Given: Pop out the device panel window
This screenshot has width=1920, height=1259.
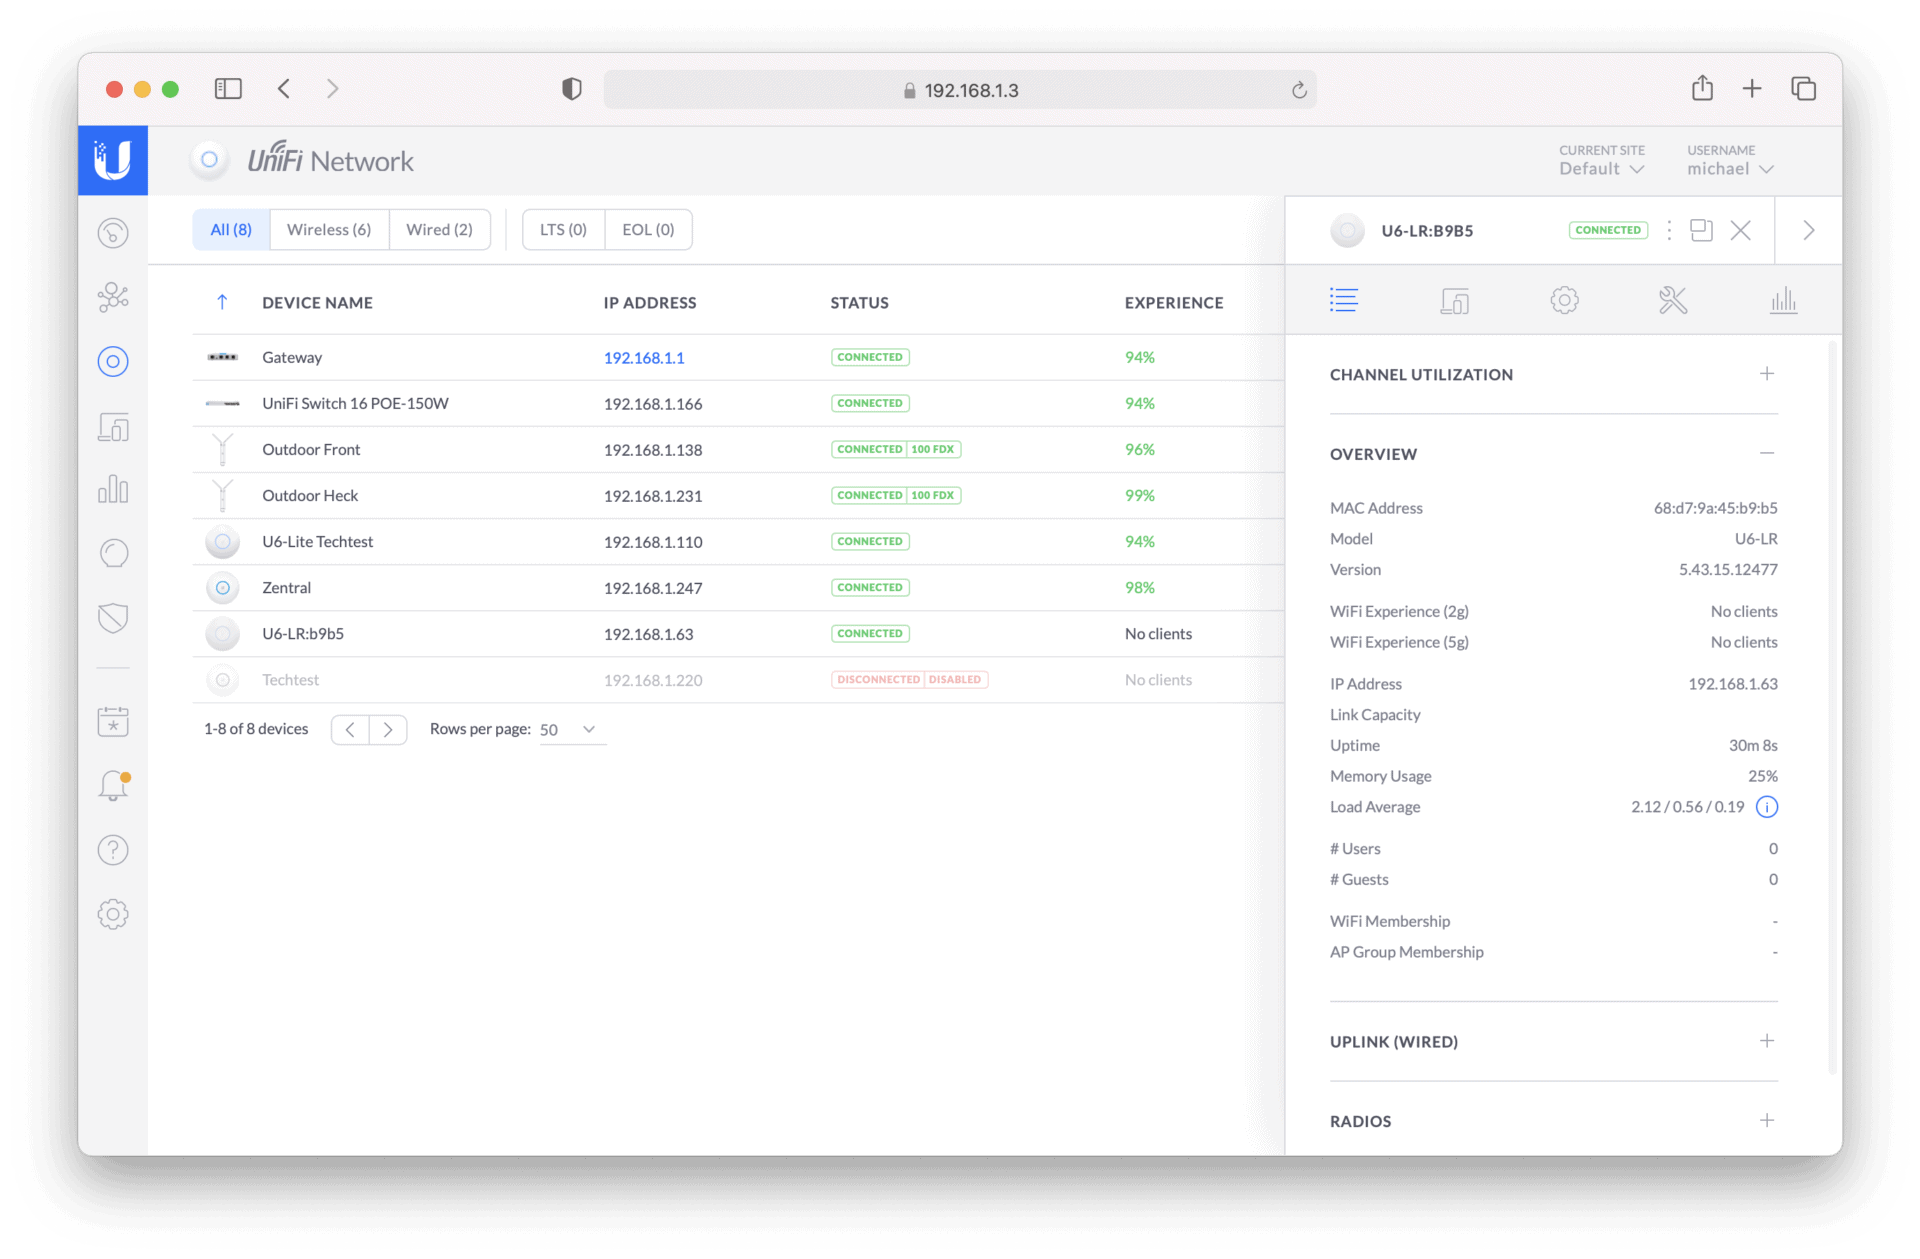Looking at the screenshot, I should (x=1701, y=230).
